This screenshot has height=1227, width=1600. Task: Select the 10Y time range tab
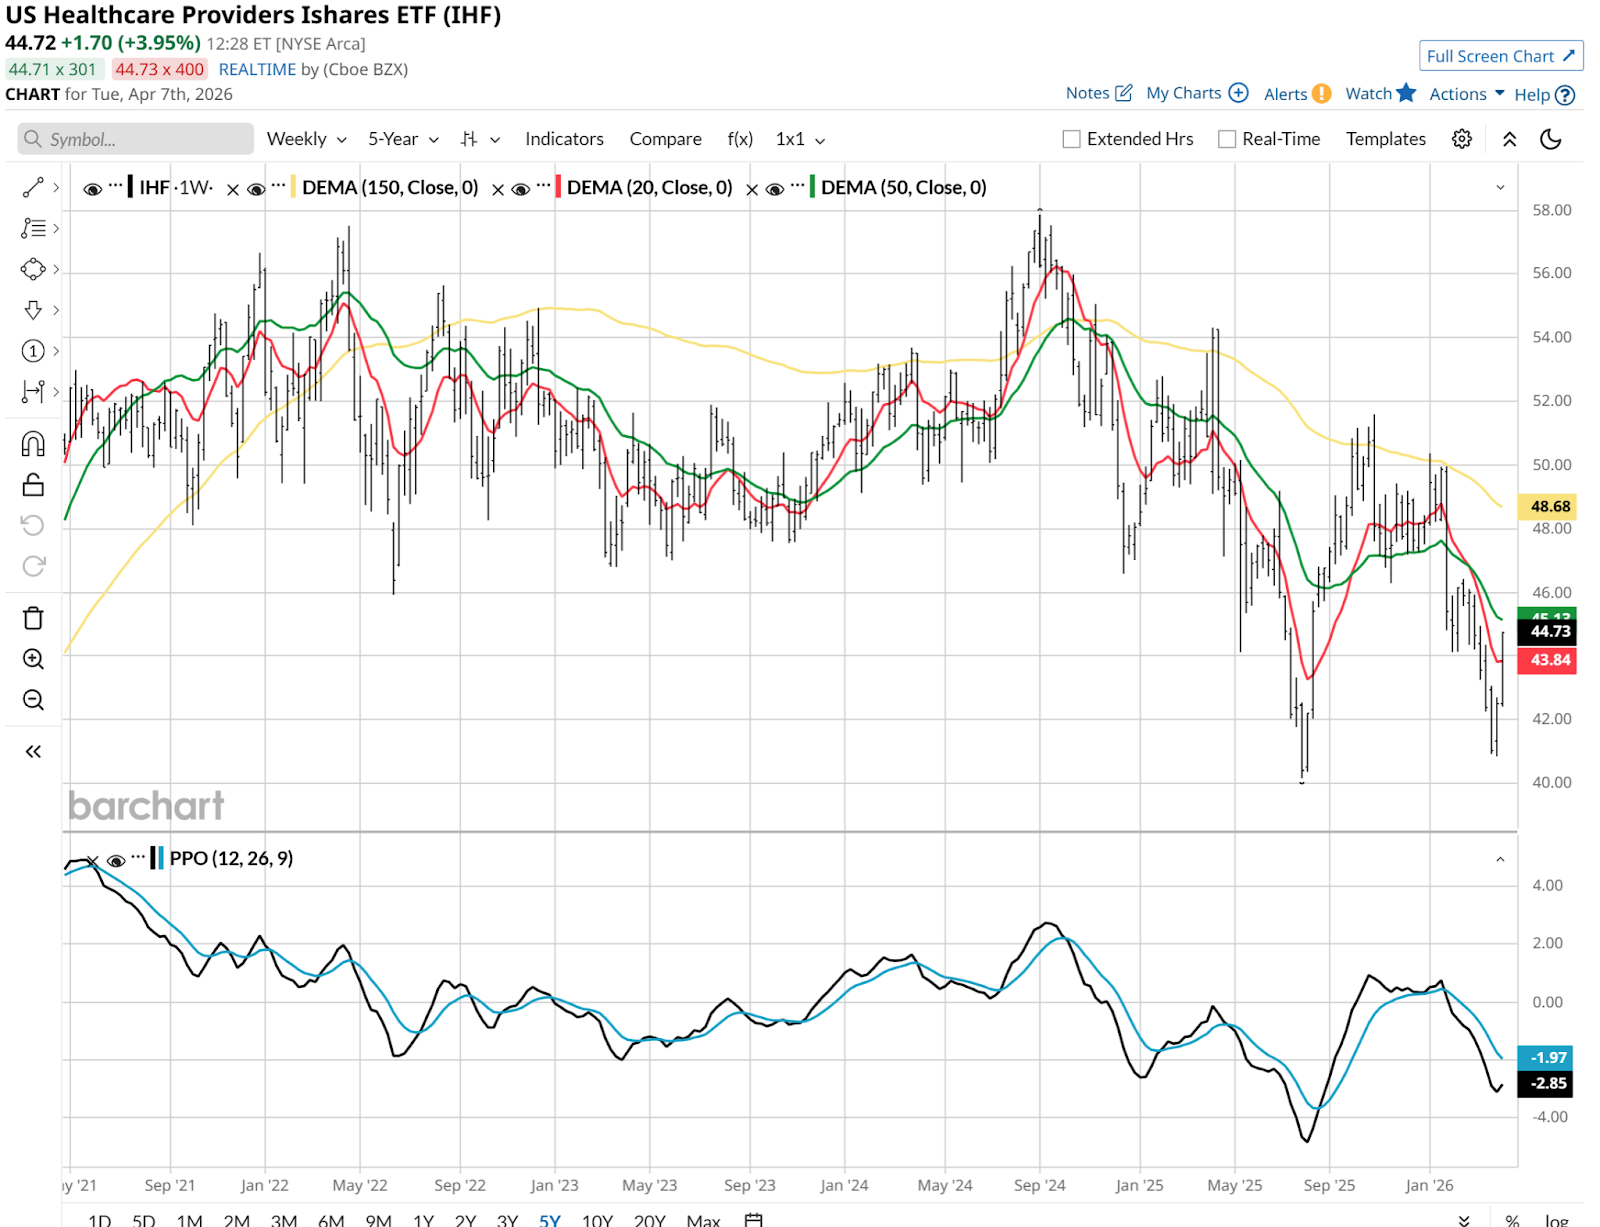(x=597, y=1219)
